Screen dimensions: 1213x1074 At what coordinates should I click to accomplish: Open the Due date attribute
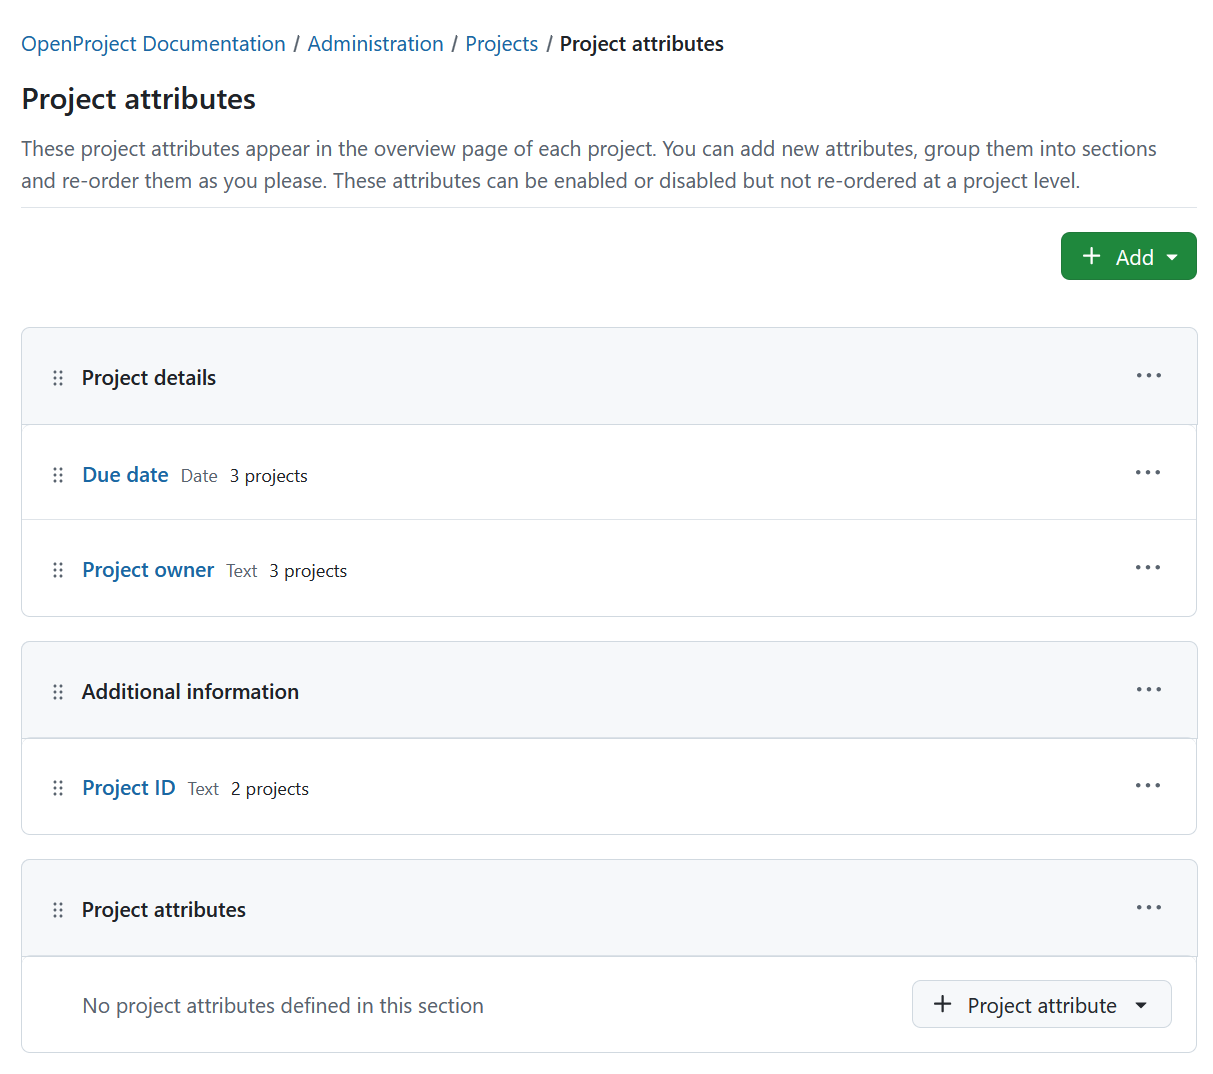[x=125, y=474]
